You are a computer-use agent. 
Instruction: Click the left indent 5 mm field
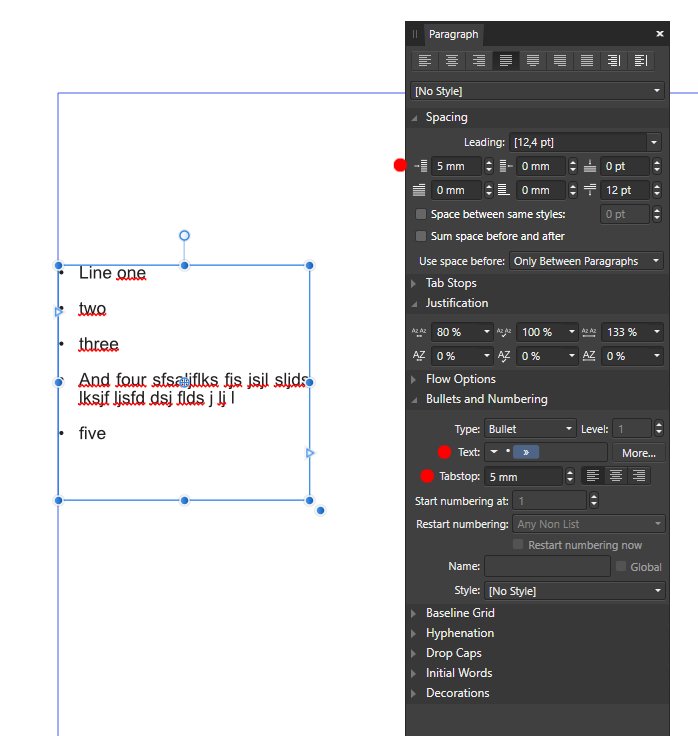456,166
